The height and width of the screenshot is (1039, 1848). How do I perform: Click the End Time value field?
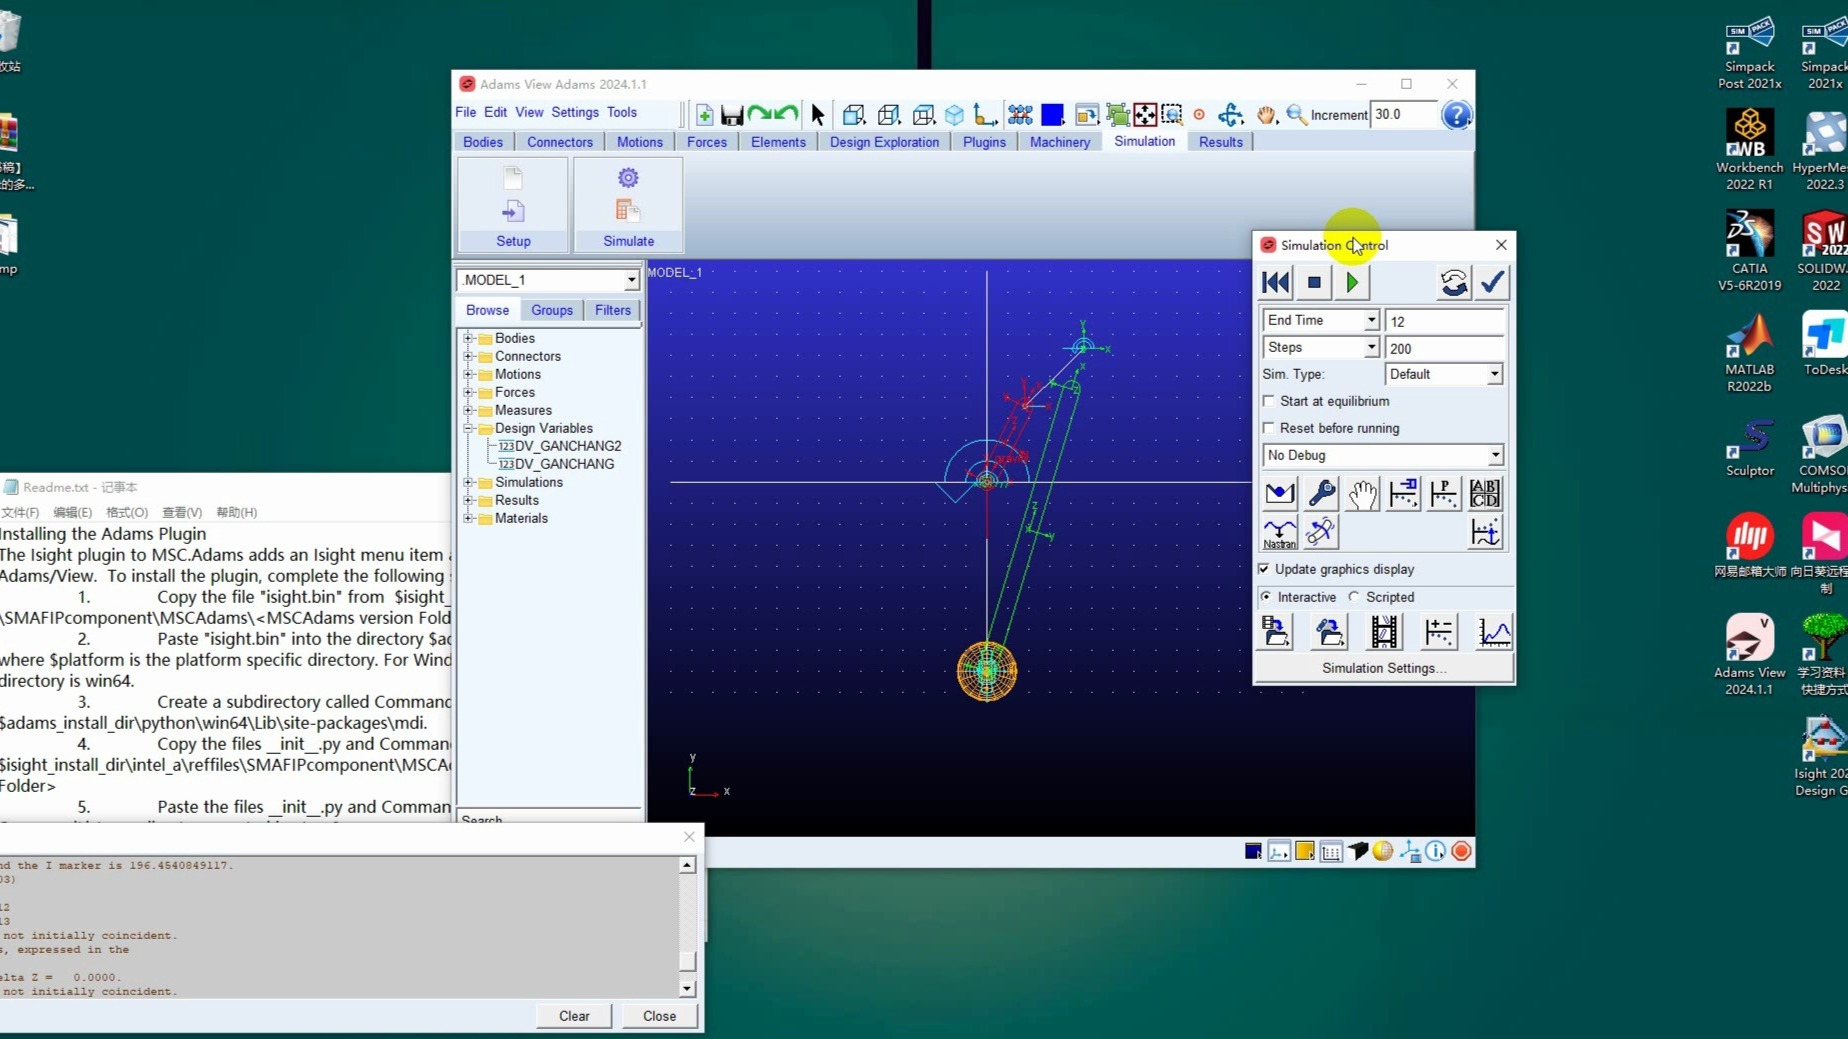coord(1445,321)
